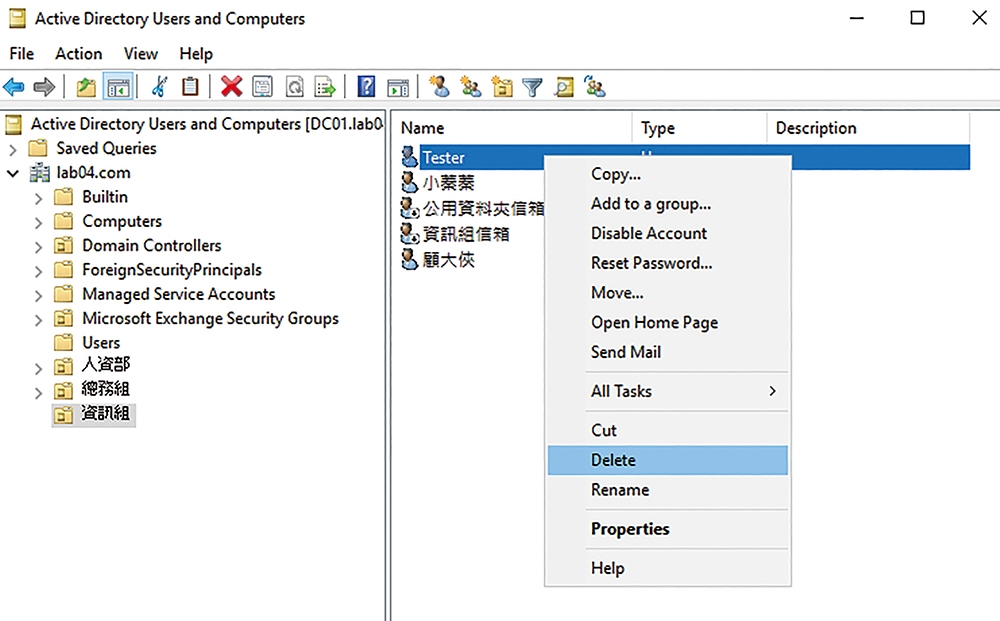Collapse the lab04.com domain node
Viewport: 1000px width, 621px height.
[13, 173]
